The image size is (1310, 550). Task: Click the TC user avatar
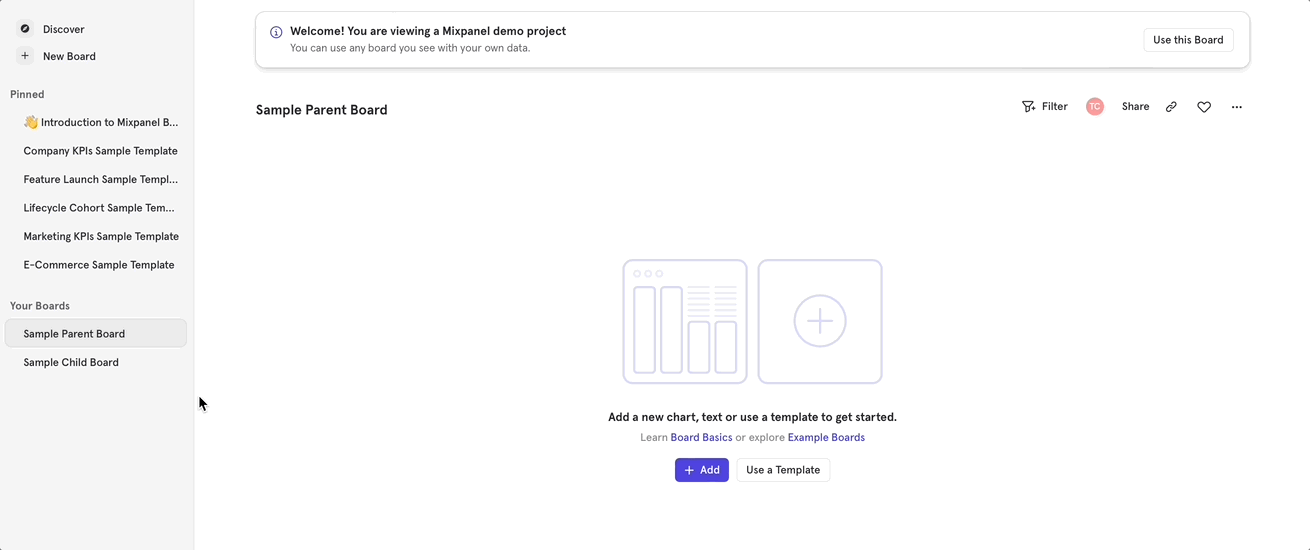coord(1095,107)
